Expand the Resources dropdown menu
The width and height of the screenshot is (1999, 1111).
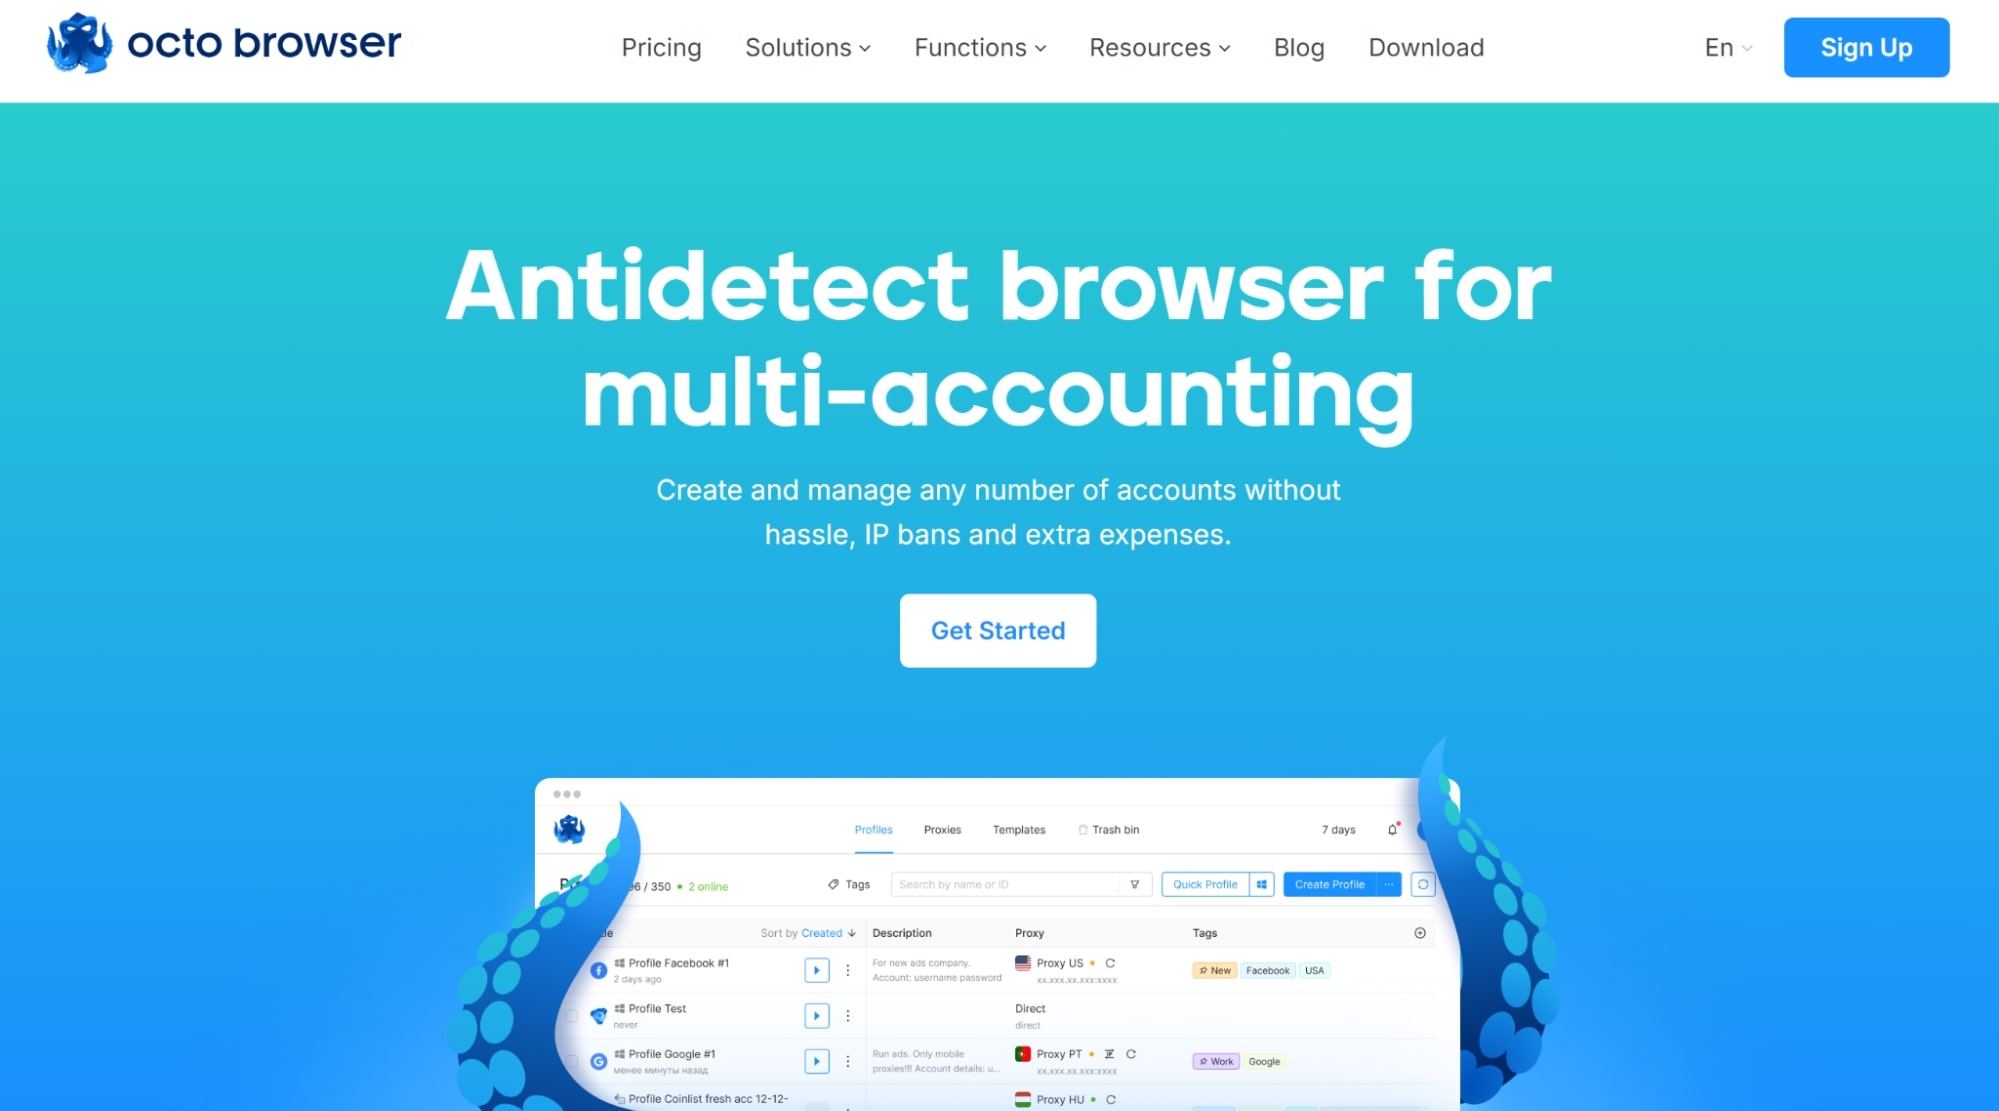(x=1158, y=48)
